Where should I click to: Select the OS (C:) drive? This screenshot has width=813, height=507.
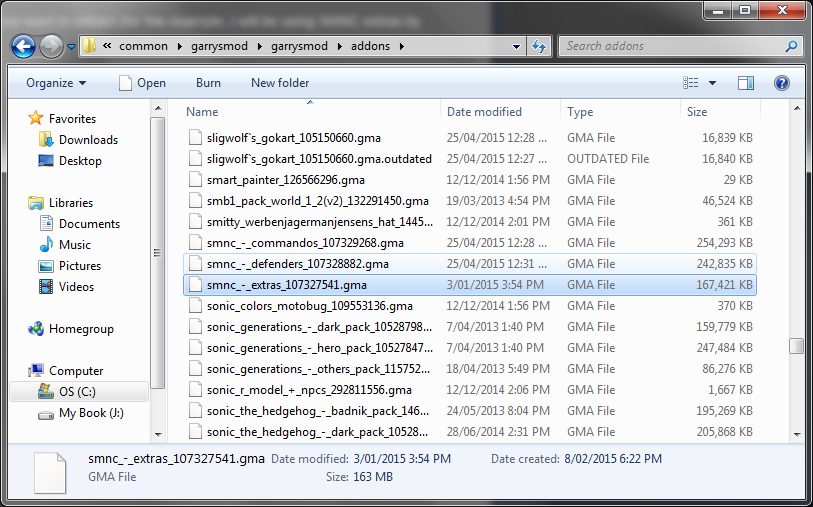tap(77, 392)
